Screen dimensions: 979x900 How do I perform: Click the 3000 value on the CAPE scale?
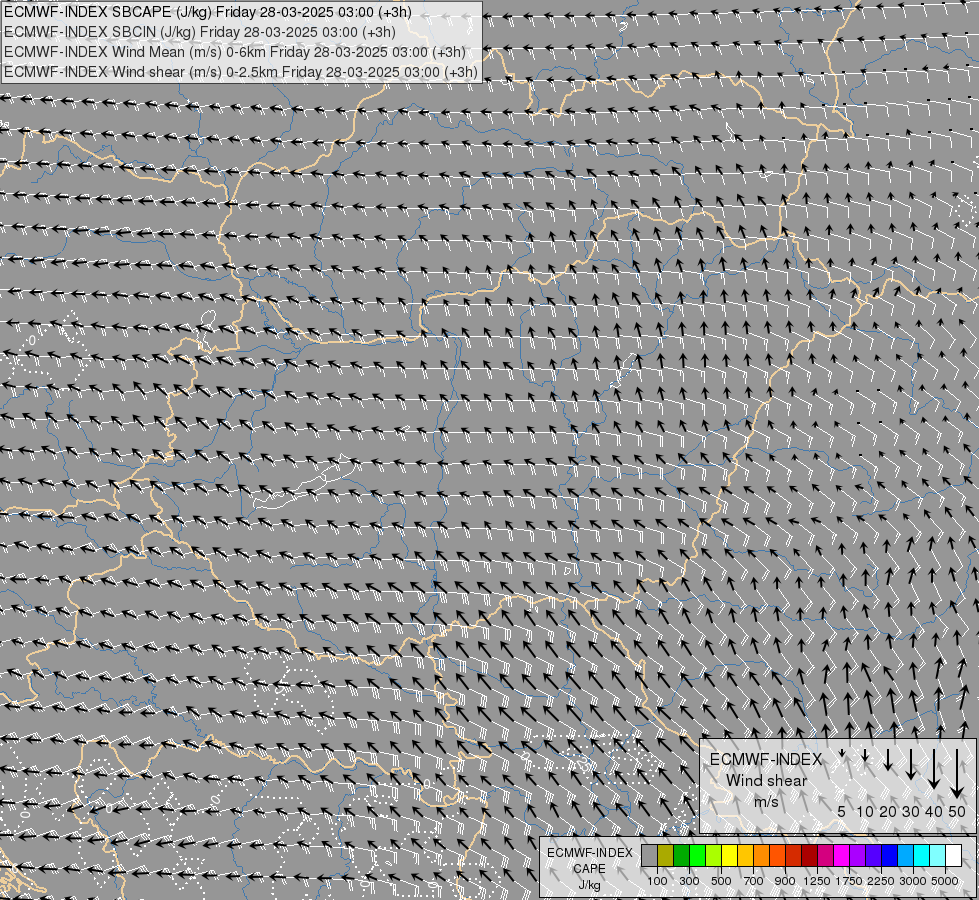(913, 881)
